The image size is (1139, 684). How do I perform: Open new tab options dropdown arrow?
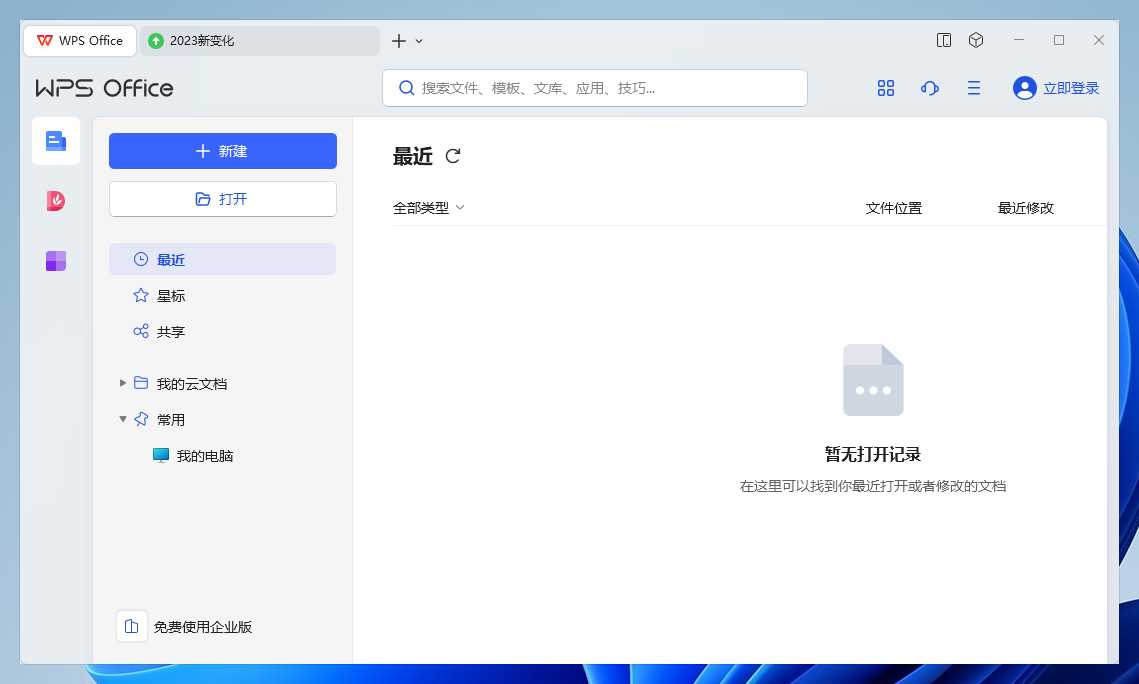(419, 41)
